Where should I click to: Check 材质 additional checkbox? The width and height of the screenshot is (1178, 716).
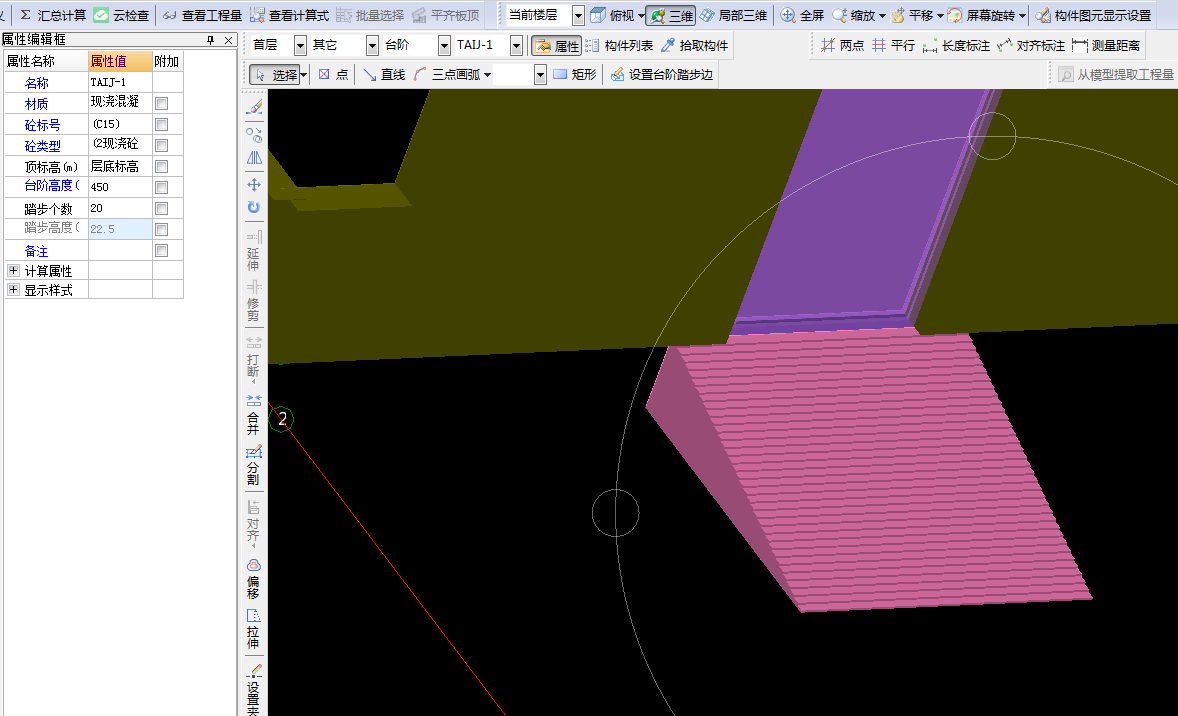tap(162, 103)
